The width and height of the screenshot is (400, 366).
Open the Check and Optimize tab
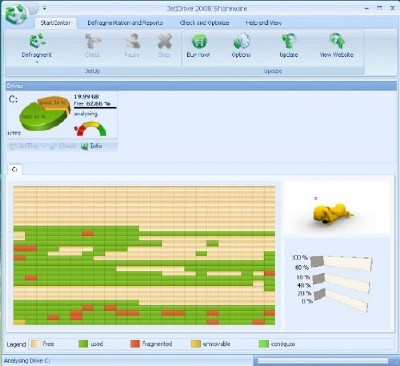point(204,23)
